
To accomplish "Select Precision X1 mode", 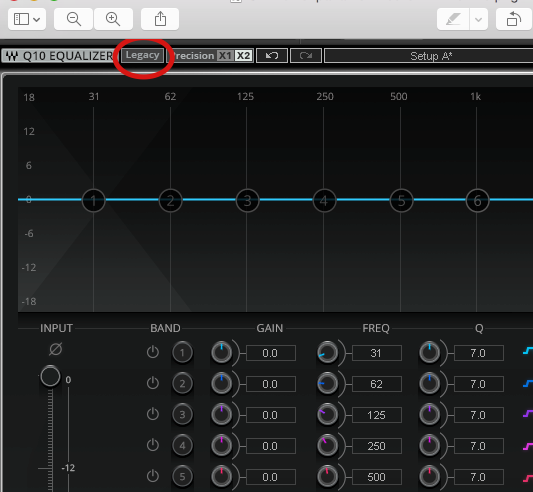I will pos(225,55).
